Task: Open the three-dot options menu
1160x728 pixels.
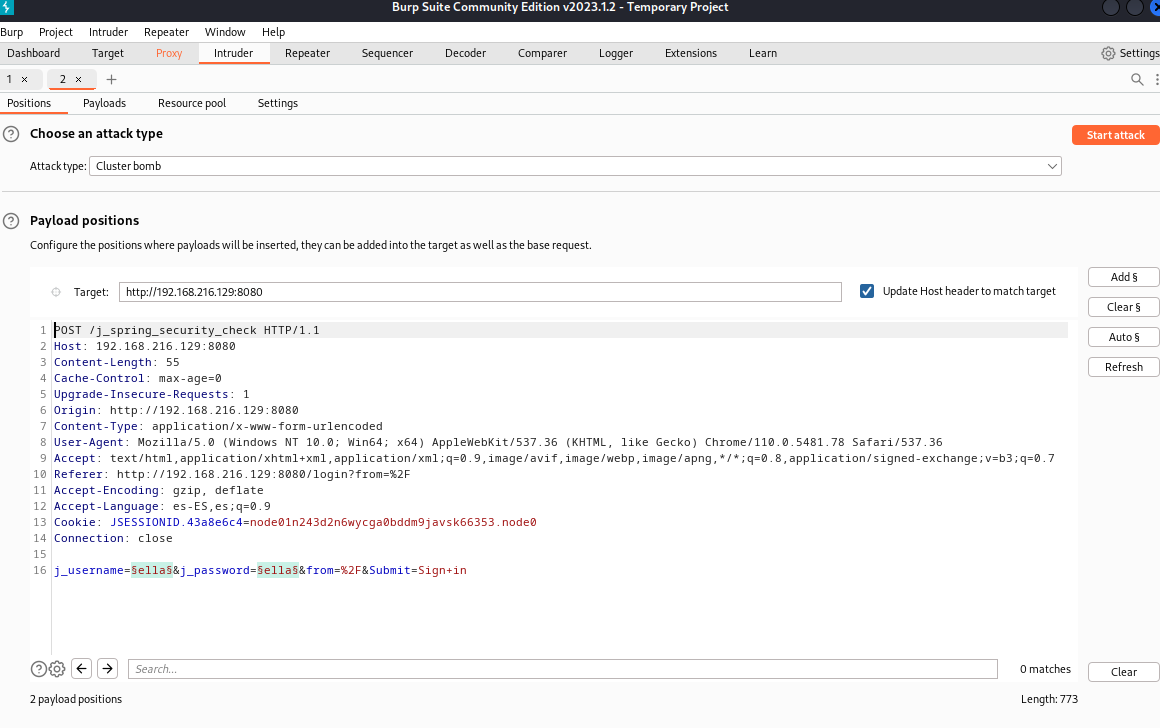Action: (x=1156, y=79)
